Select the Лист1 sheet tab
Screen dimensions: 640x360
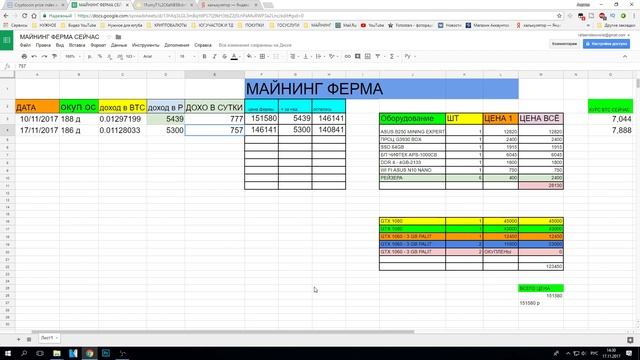(x=49, y=338)
